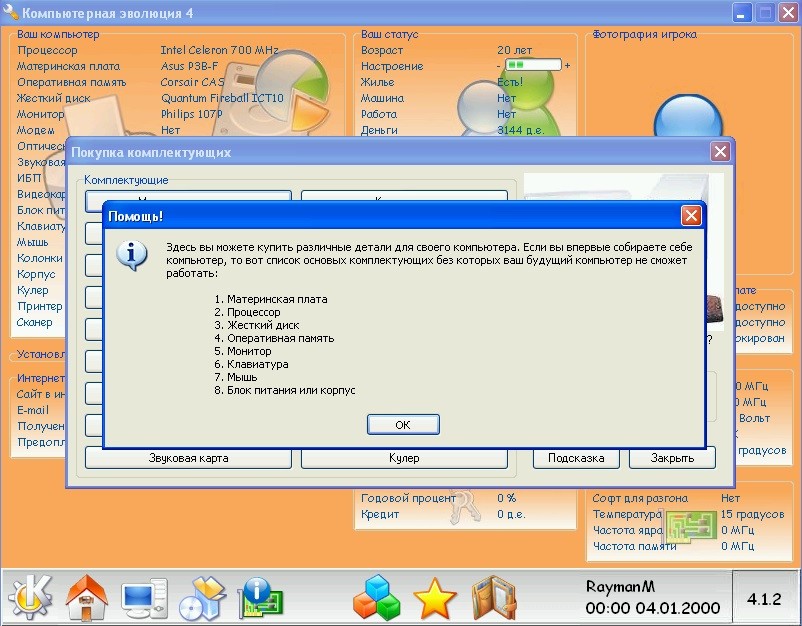The width and height of the screenshot is (802, 626).
Task: Click the Процессор label
Action: (x=47, y=50)
